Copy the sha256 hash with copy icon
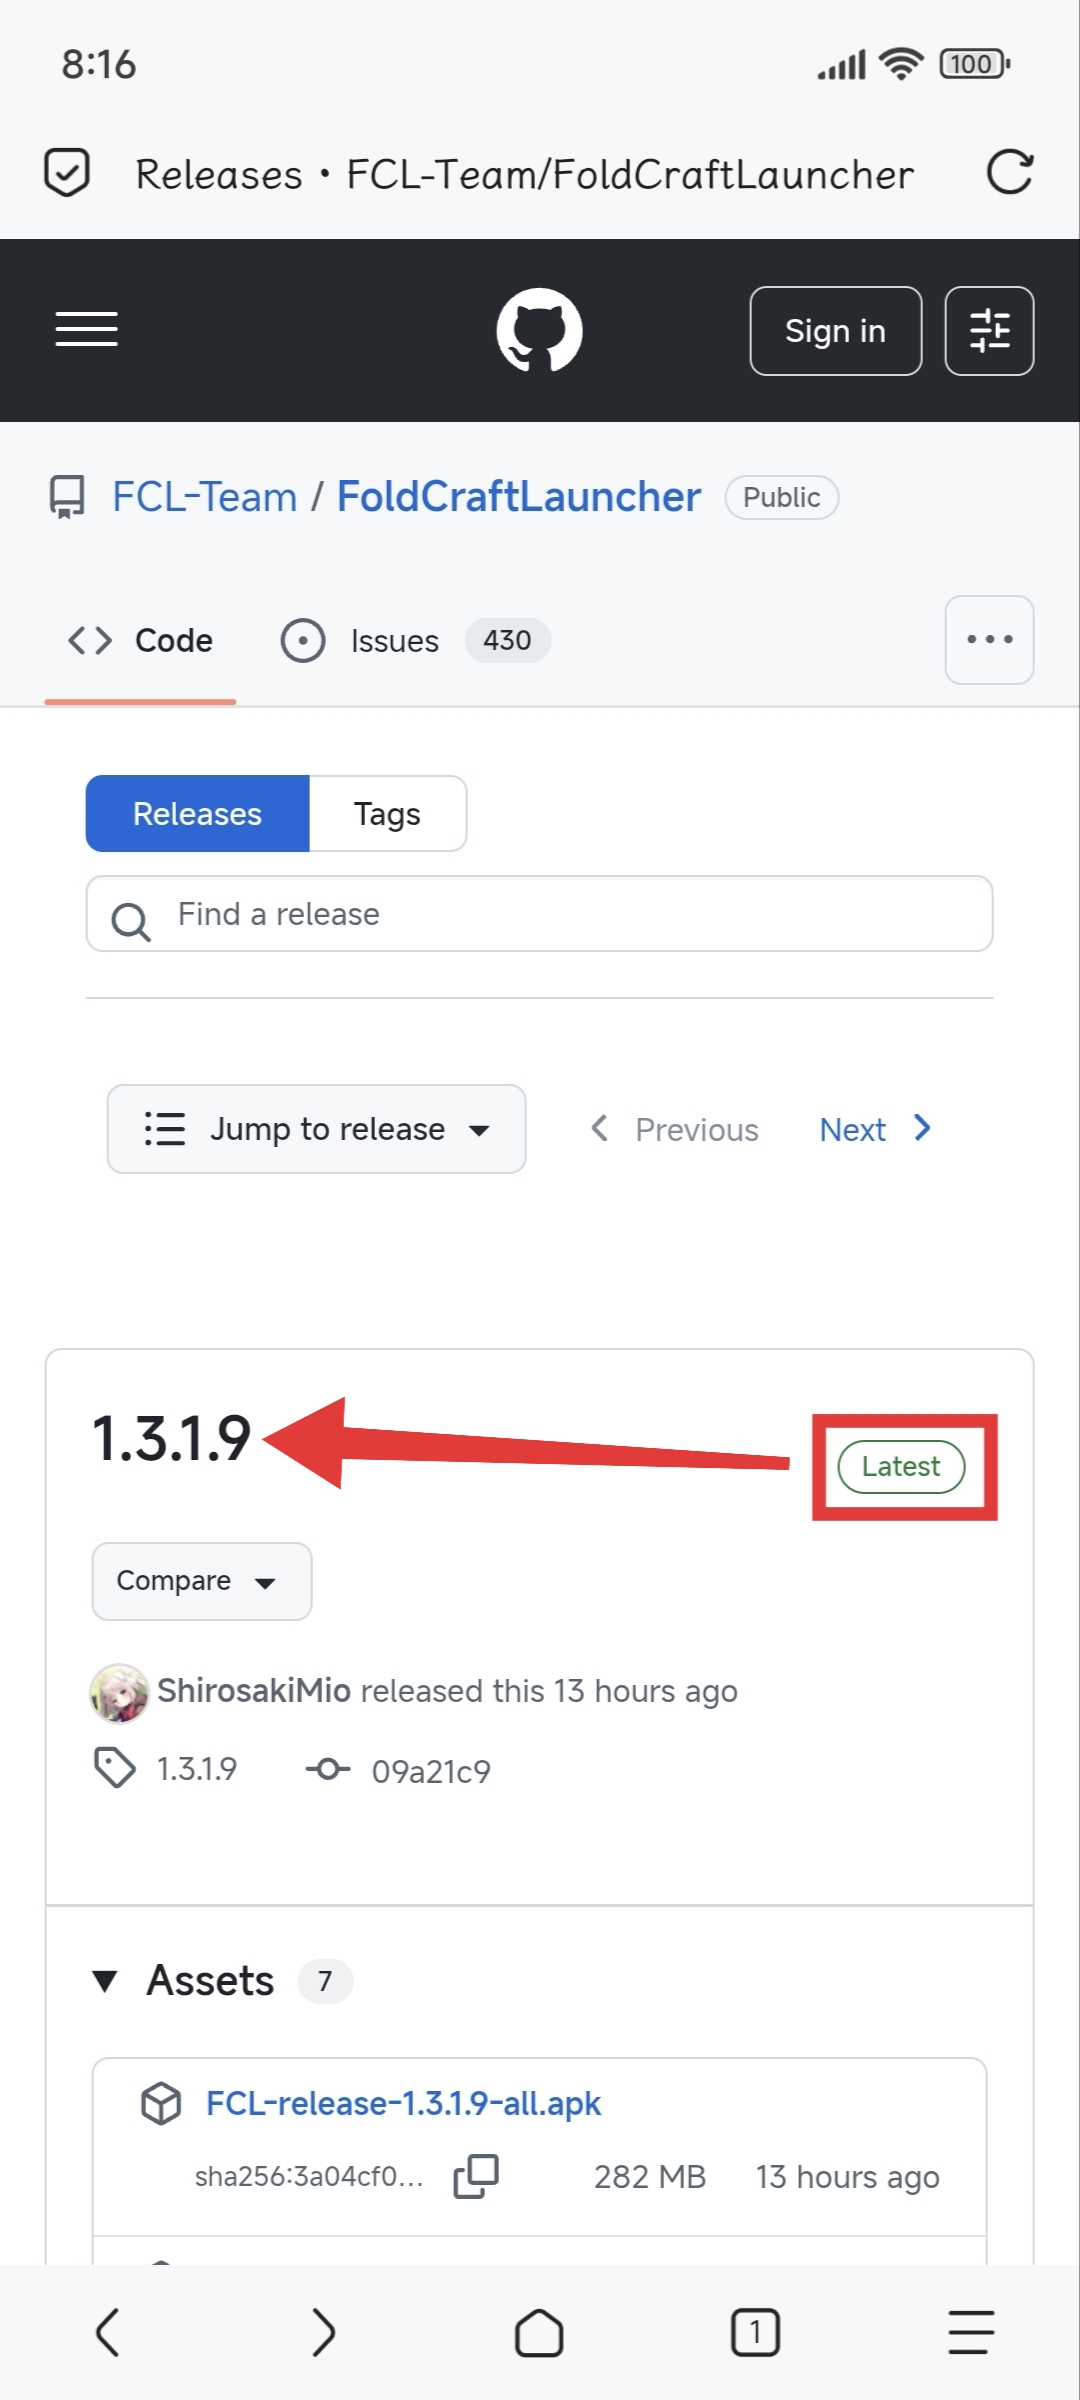Image resolution: width=1080 pixels, height=2400 pixels. click(x=476, y=2176)
